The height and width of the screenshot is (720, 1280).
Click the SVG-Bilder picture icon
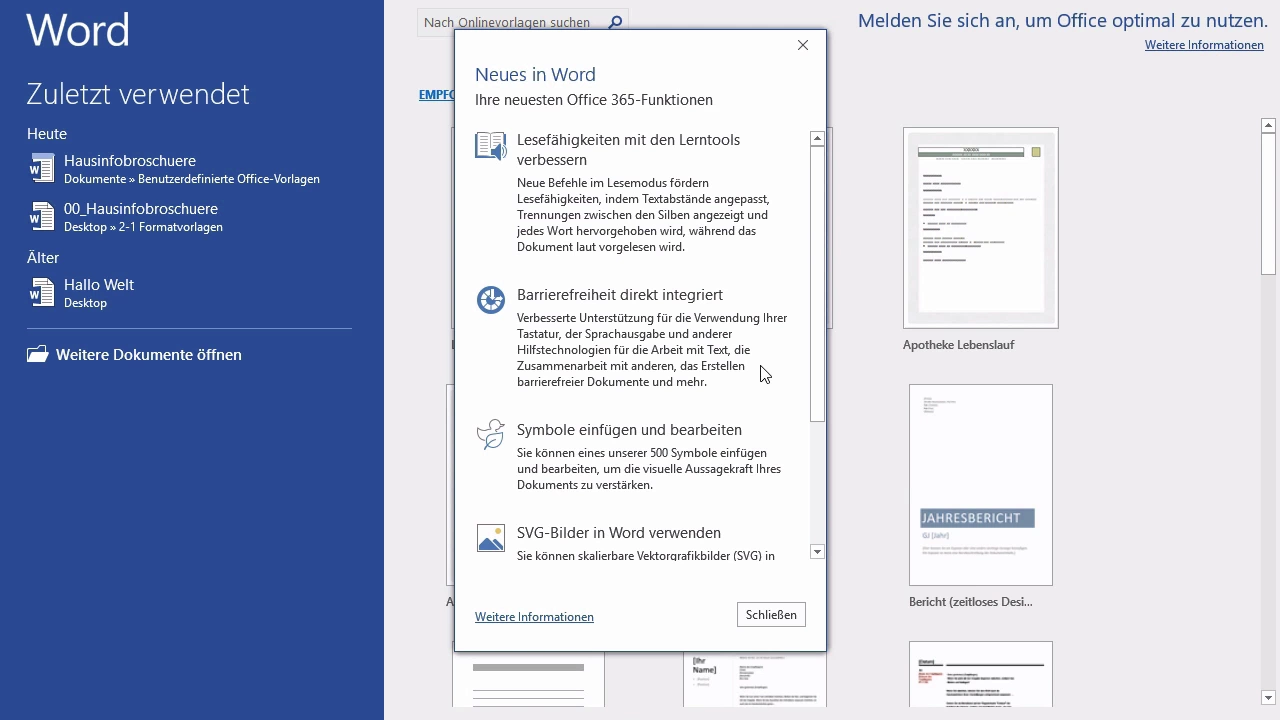(x=490, y=538)
